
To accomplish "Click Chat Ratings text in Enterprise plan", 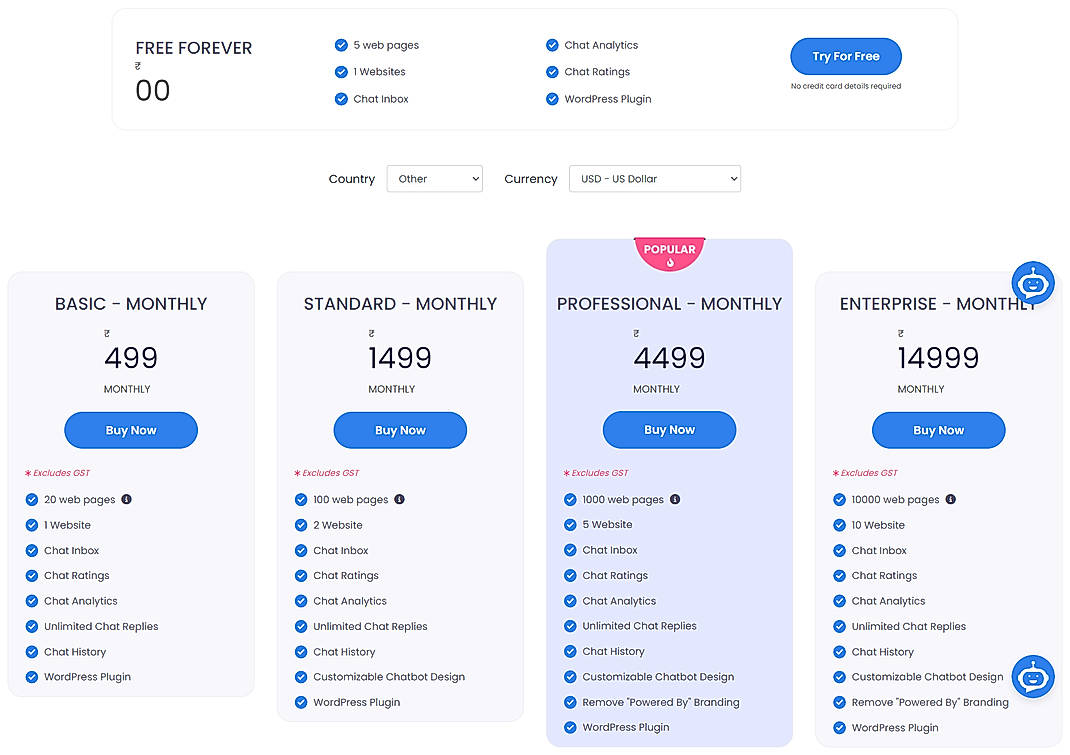I will 884,575.
